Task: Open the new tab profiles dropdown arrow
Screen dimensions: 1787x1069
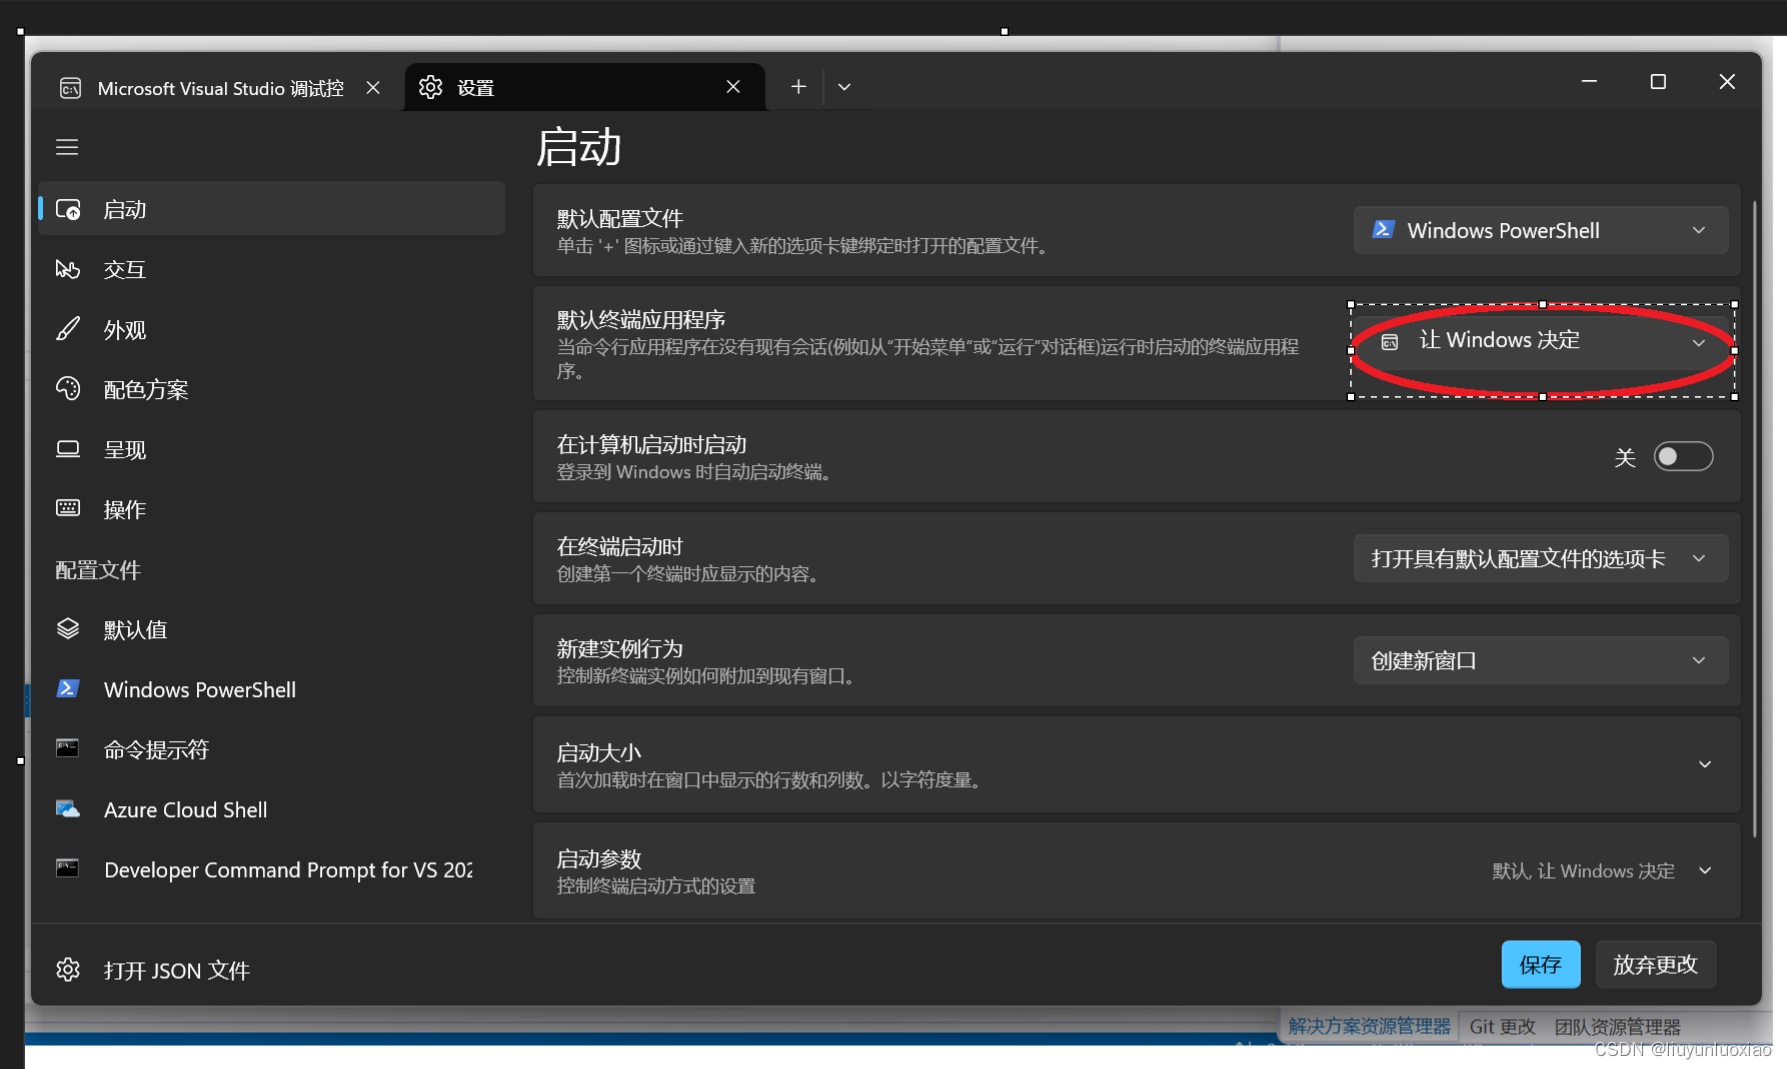Action: [844, 87]
